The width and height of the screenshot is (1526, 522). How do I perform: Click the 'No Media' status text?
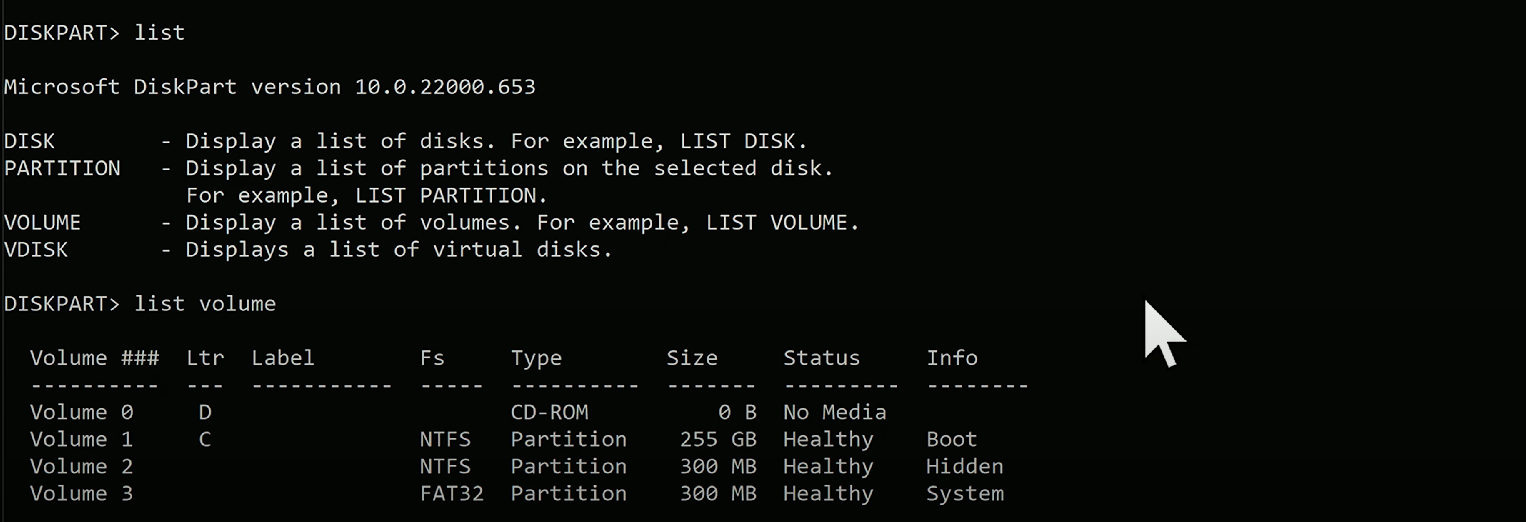click(834, 412)
